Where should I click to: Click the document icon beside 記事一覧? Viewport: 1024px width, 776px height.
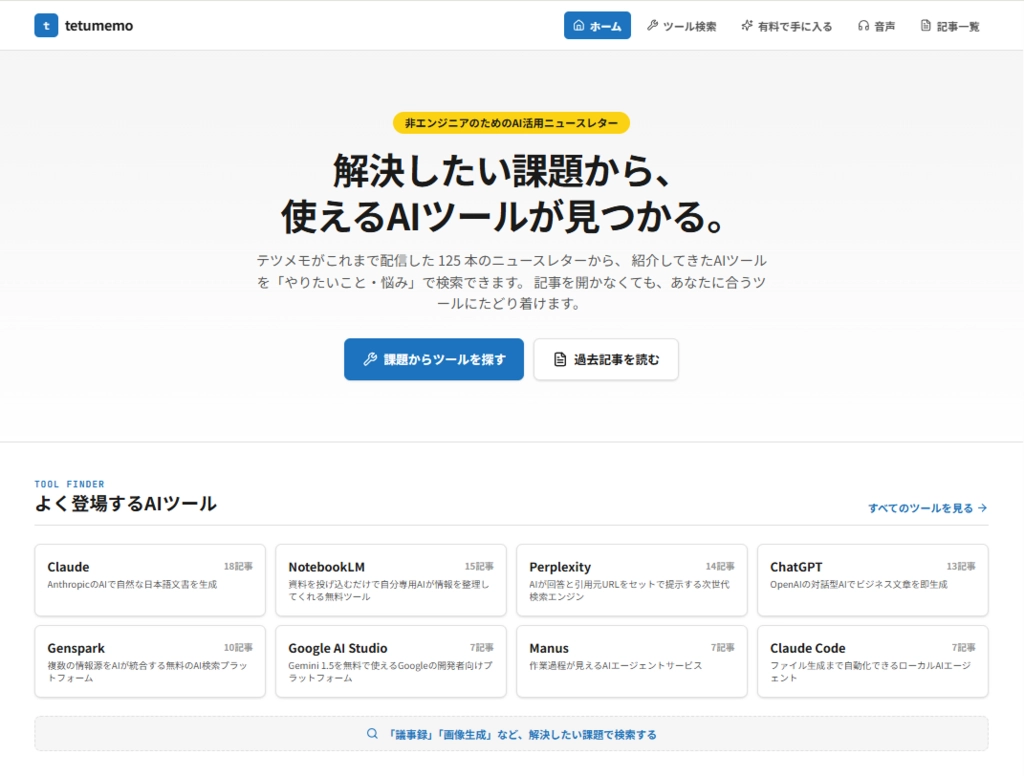tap(925, 25)
